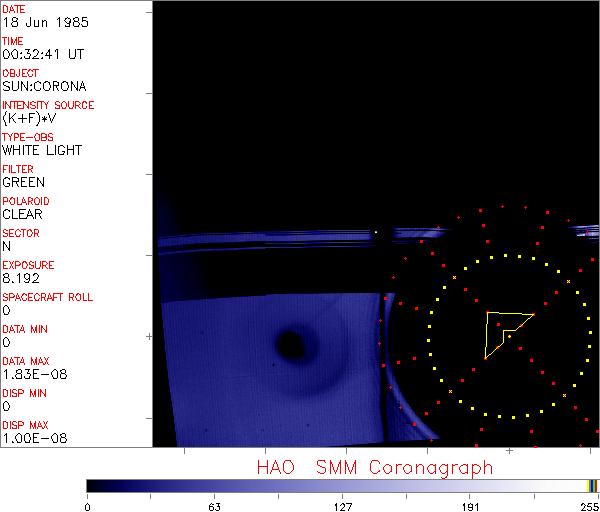Select the DATA MAX value 1.83E-08
This screenshot has width=600, height=512.
[30, 374]
